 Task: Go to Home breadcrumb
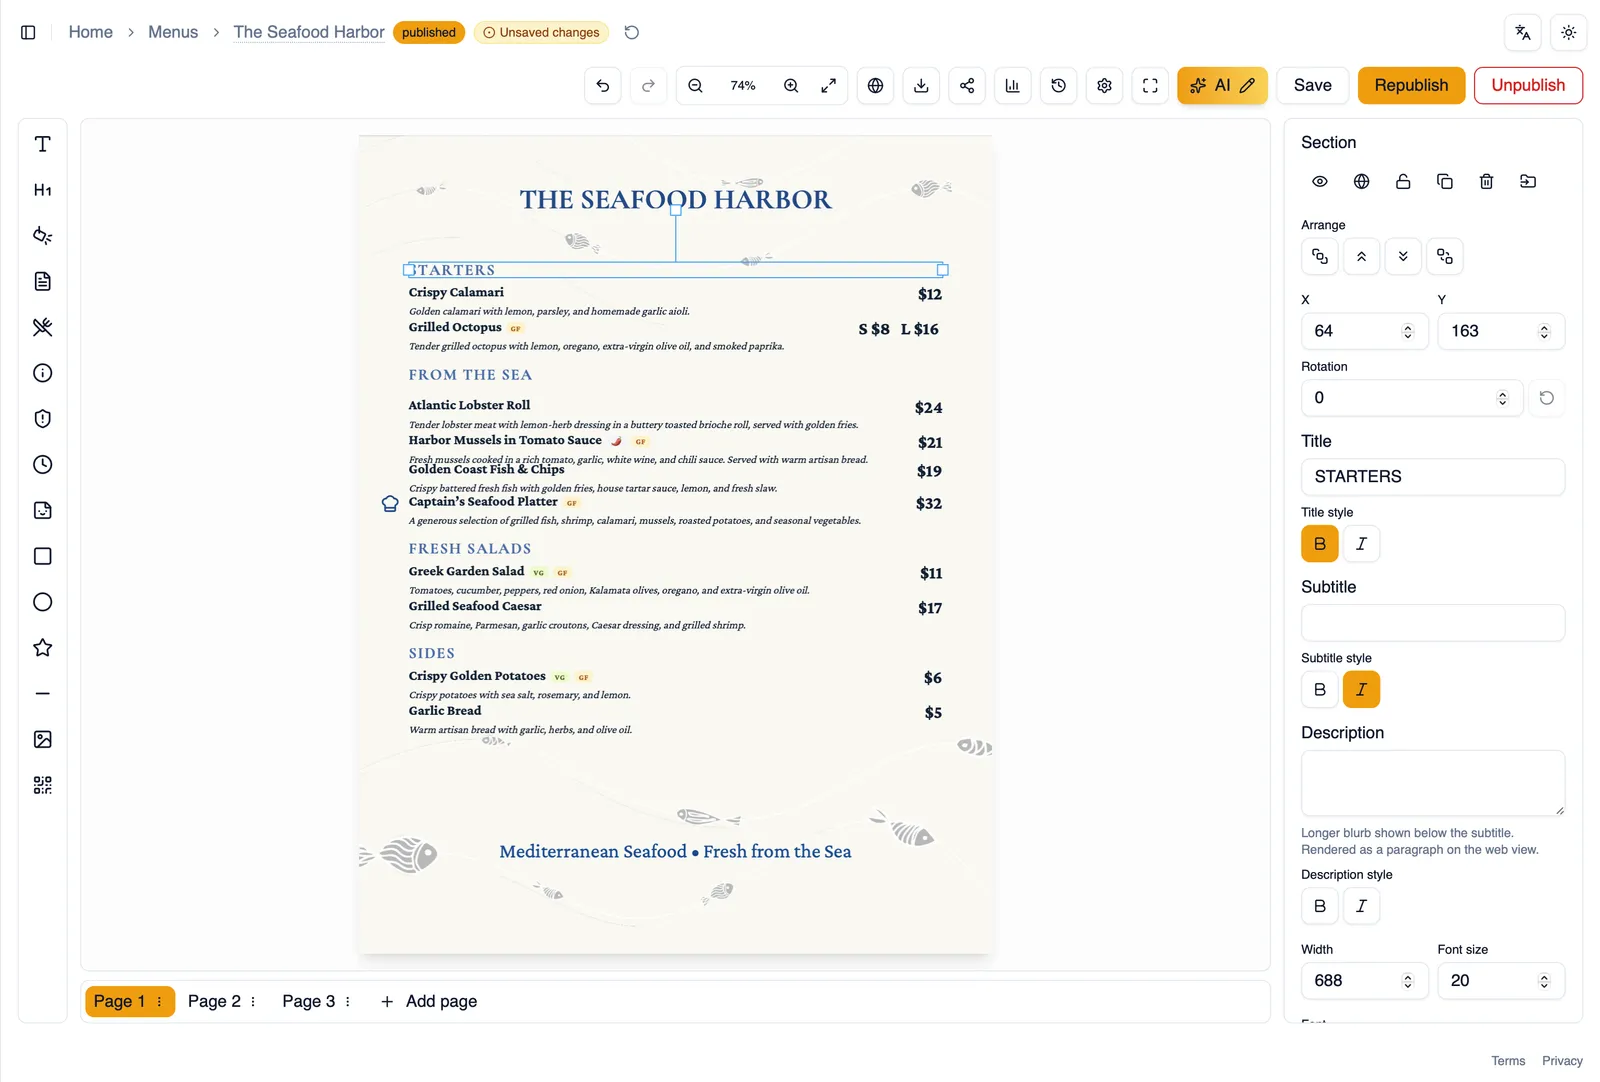[x=91, y=32]
